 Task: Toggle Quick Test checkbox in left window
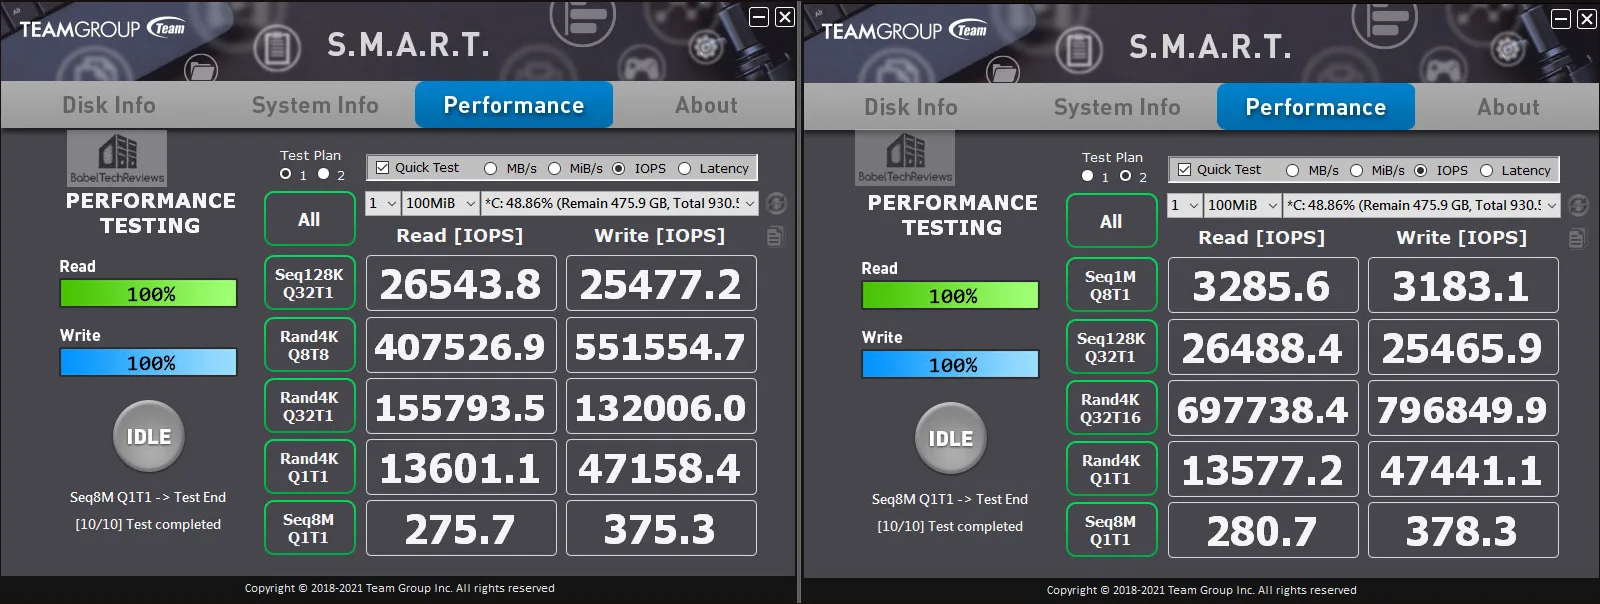pyautogui.click(x=382, y=168)
